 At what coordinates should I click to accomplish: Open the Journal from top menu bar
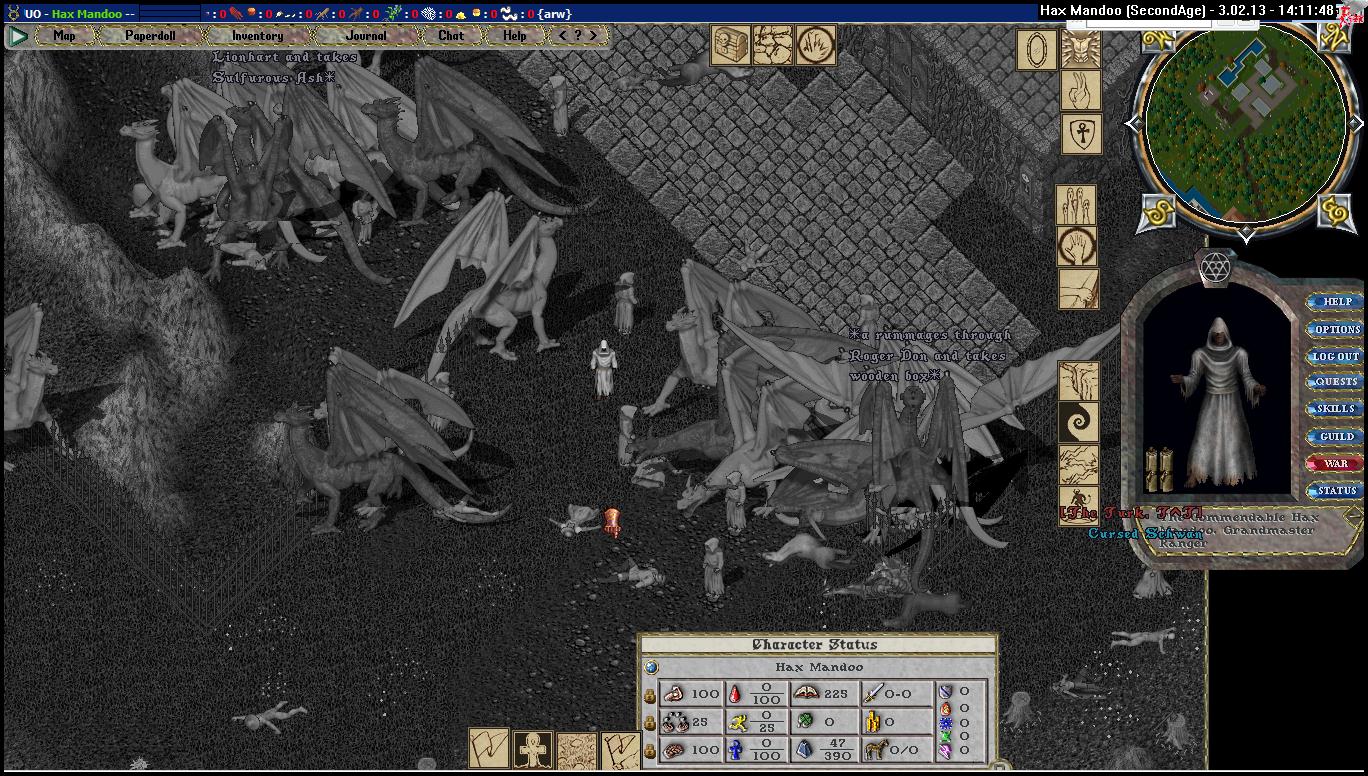pos(365,36)
